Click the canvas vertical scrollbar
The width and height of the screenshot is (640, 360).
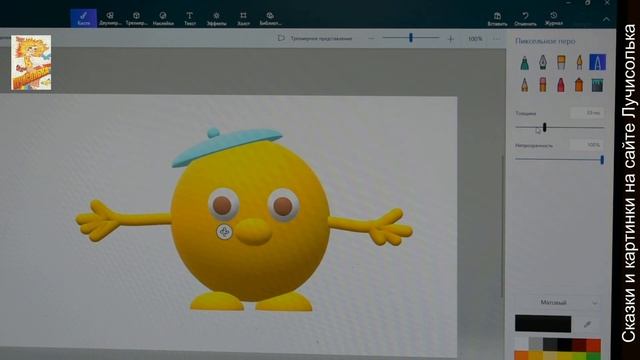tap(502, 227)
